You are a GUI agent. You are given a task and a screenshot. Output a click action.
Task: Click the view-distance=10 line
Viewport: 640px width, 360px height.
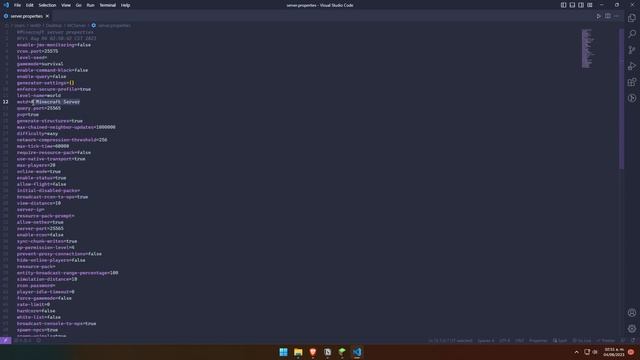coord(39,203)
